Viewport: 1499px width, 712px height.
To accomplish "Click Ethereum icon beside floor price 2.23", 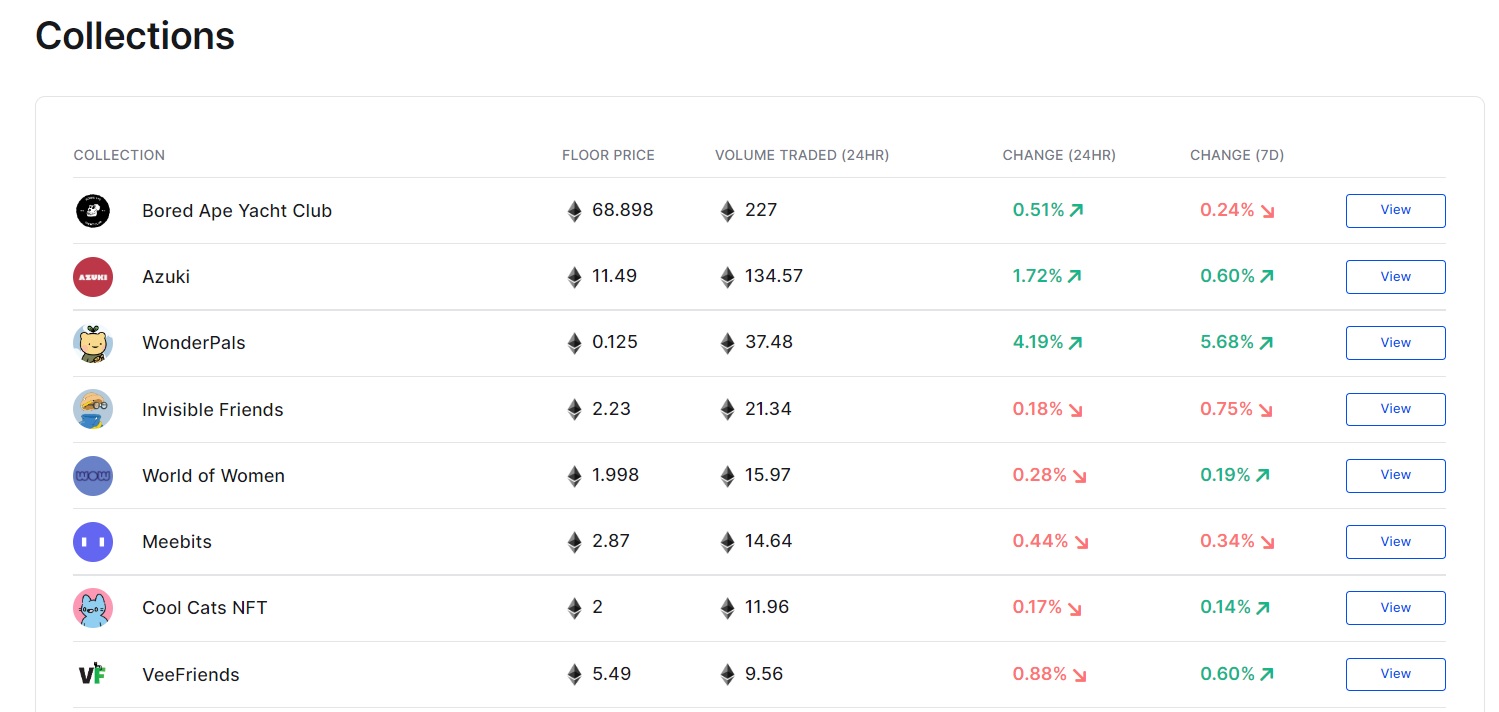I will pyautogui.click(x=574, y=409).
